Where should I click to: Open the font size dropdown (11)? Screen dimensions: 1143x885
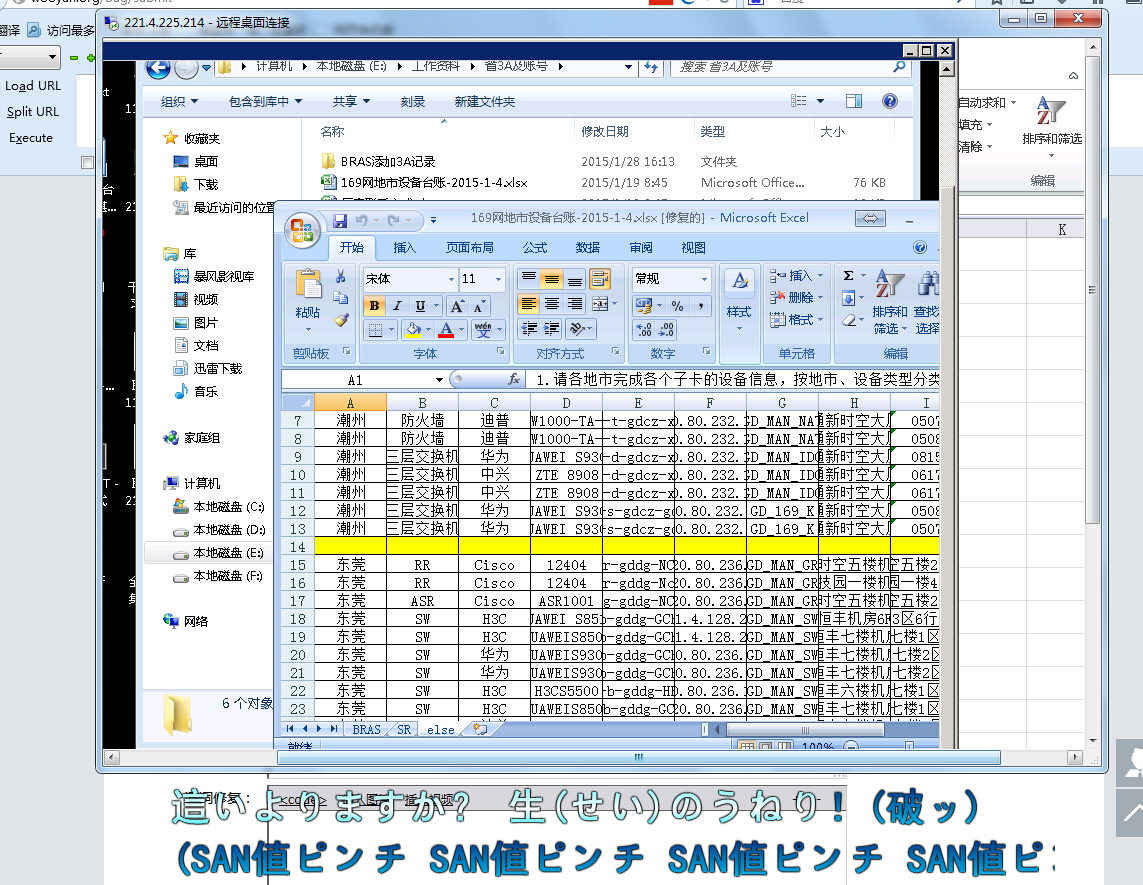[499, 279]
